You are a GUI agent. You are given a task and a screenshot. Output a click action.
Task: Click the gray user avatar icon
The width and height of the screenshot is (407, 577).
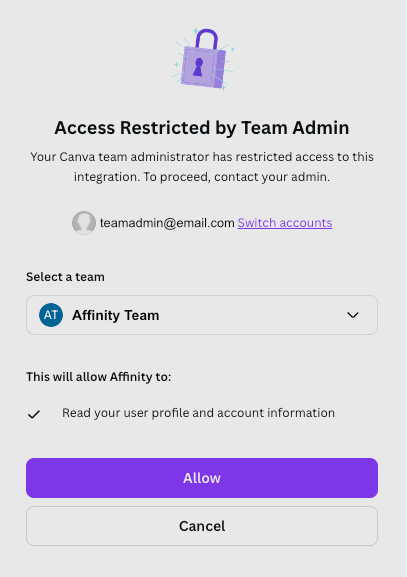[84, 223]
